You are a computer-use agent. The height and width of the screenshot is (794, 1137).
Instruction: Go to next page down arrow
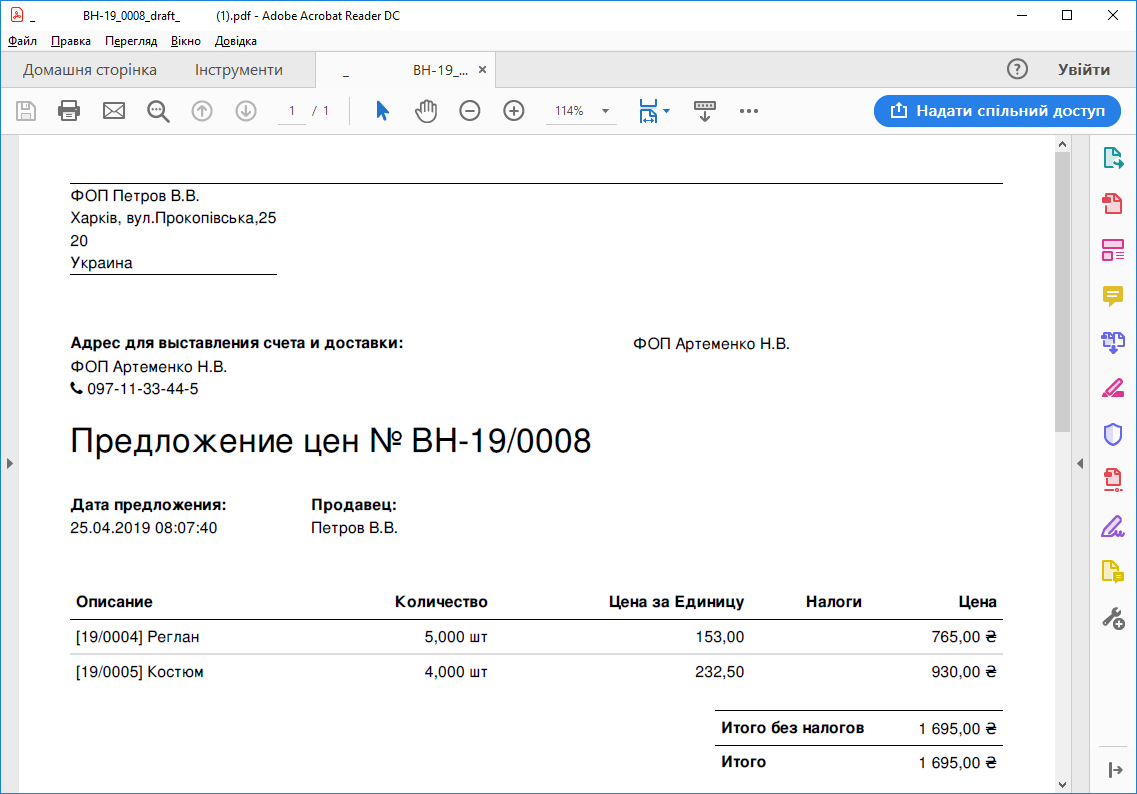[246, 111]
